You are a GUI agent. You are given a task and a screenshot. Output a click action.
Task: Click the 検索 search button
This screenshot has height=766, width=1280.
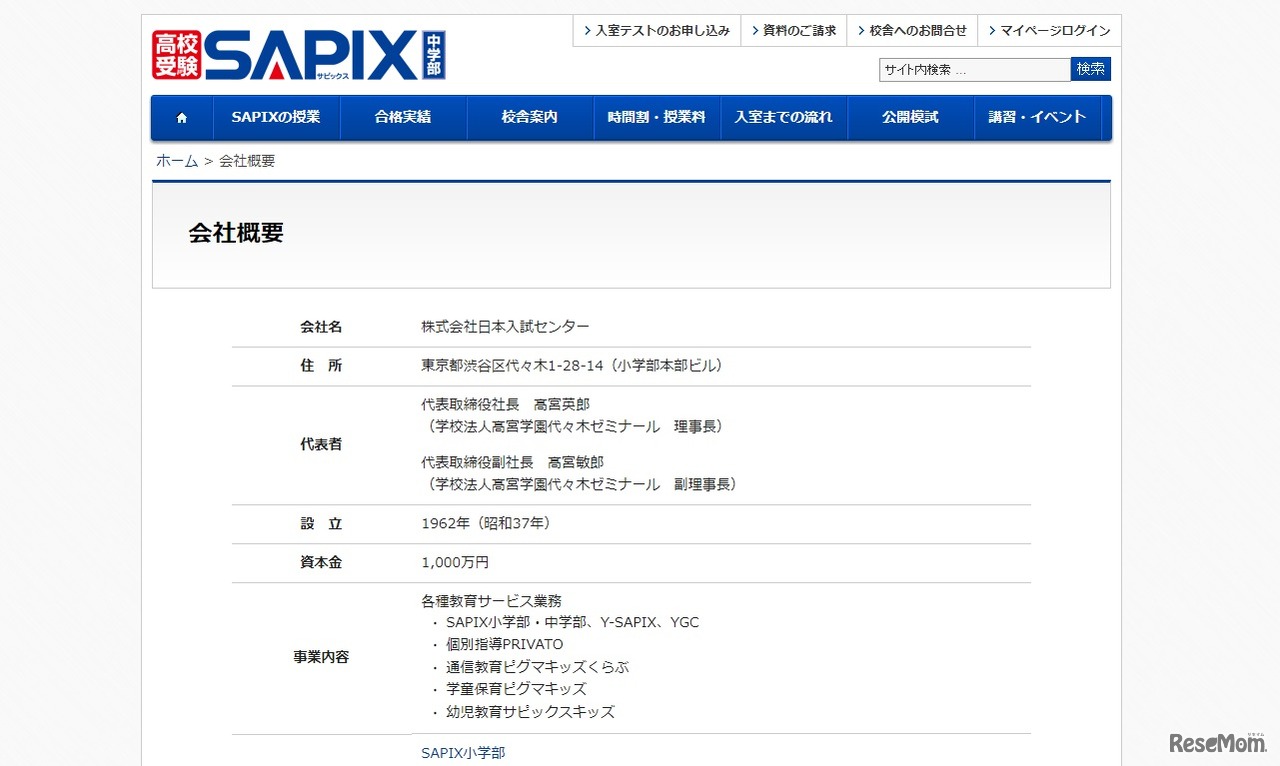pyautogui.click(x=1090, y=69)
